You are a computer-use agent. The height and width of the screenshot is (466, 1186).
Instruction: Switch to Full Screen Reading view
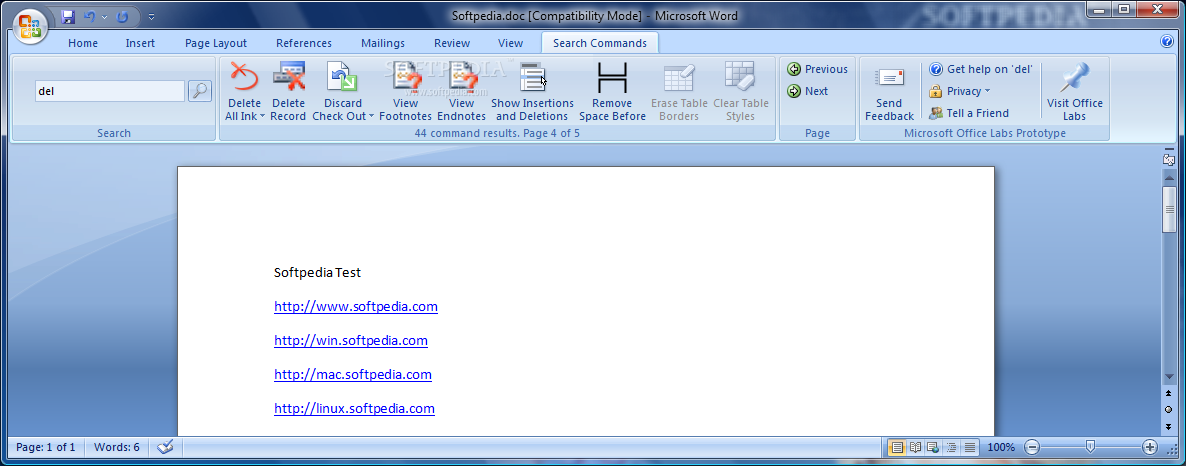coord(915,447)
